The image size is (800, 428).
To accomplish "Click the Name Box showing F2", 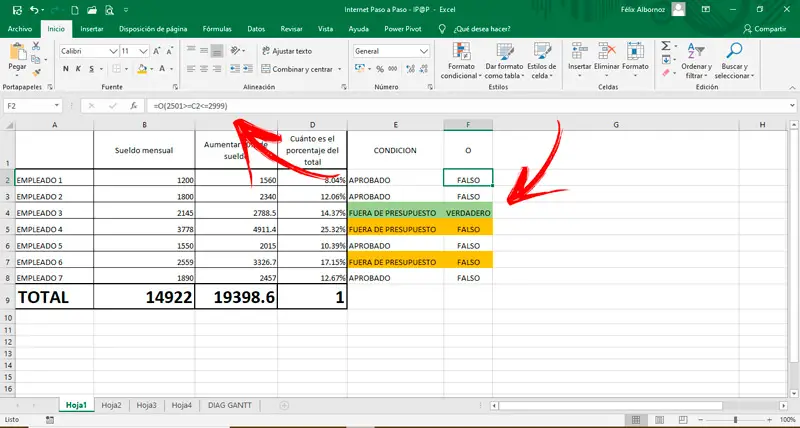I will pyautogui.click(x=30, y=105).
